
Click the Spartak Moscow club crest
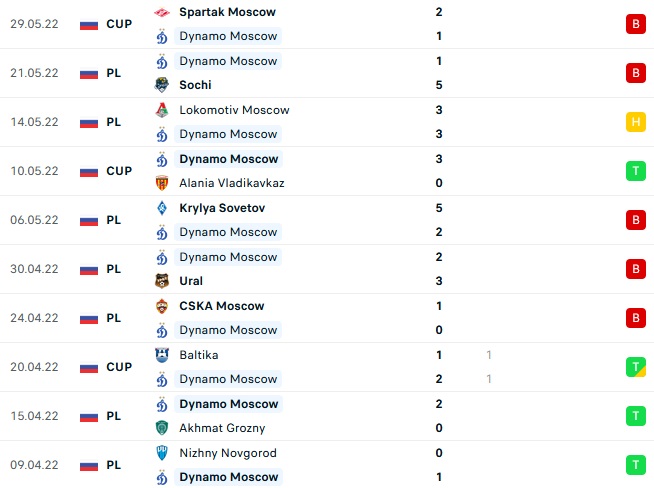162,12
